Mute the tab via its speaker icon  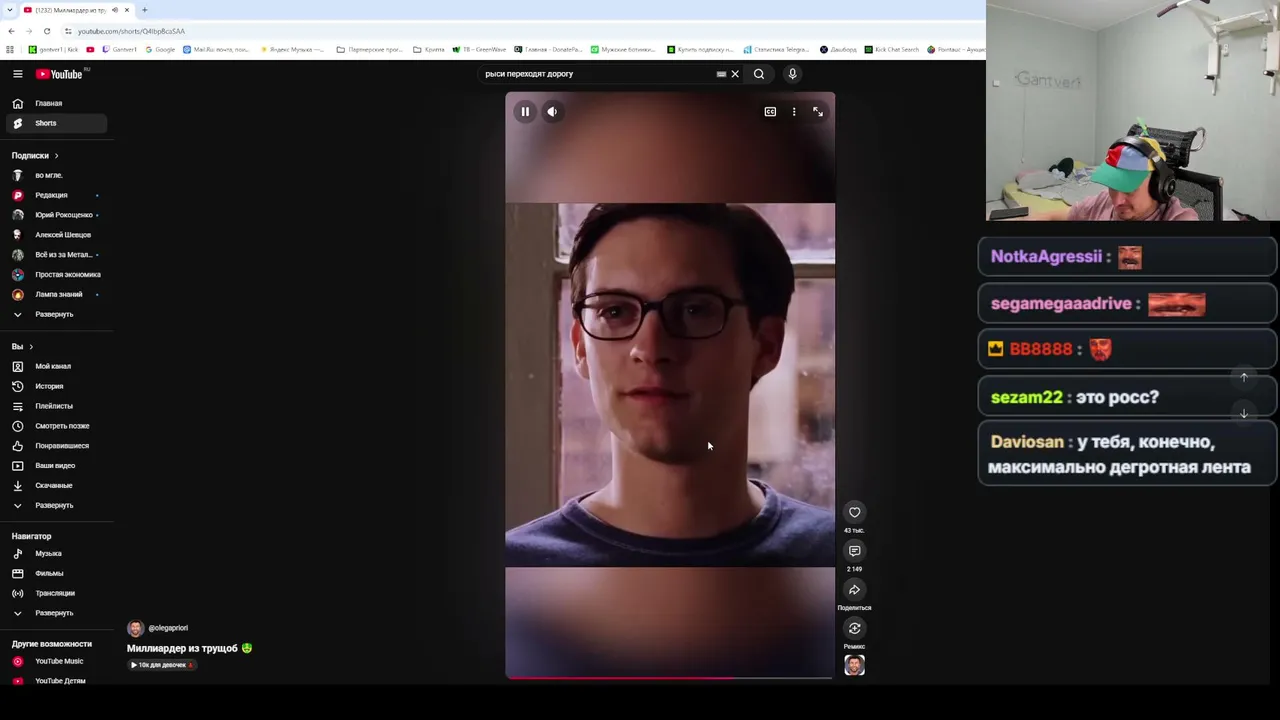(115, 10)
